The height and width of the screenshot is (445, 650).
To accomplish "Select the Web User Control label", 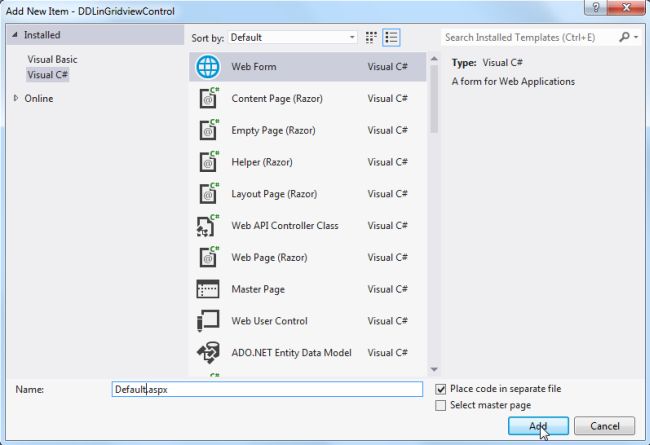I will point(269,321).
